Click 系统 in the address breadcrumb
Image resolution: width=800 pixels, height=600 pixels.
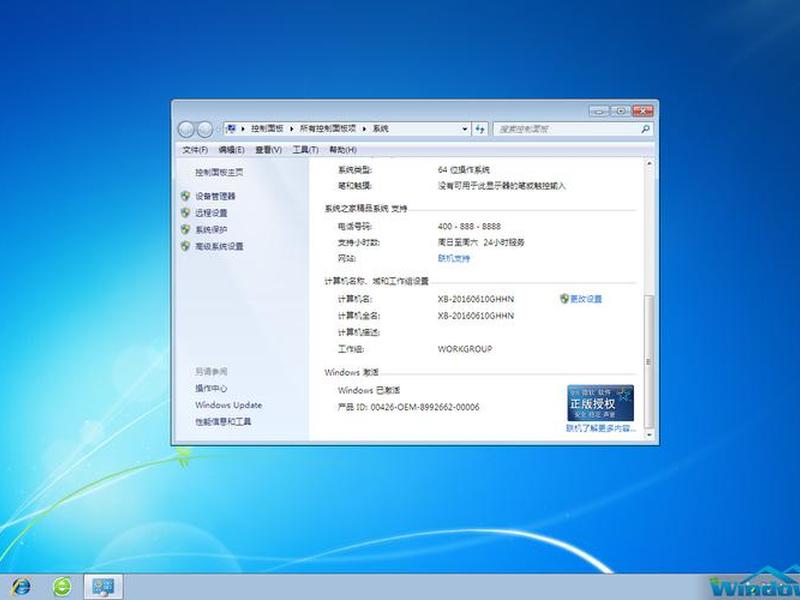[x=381, y=129]
